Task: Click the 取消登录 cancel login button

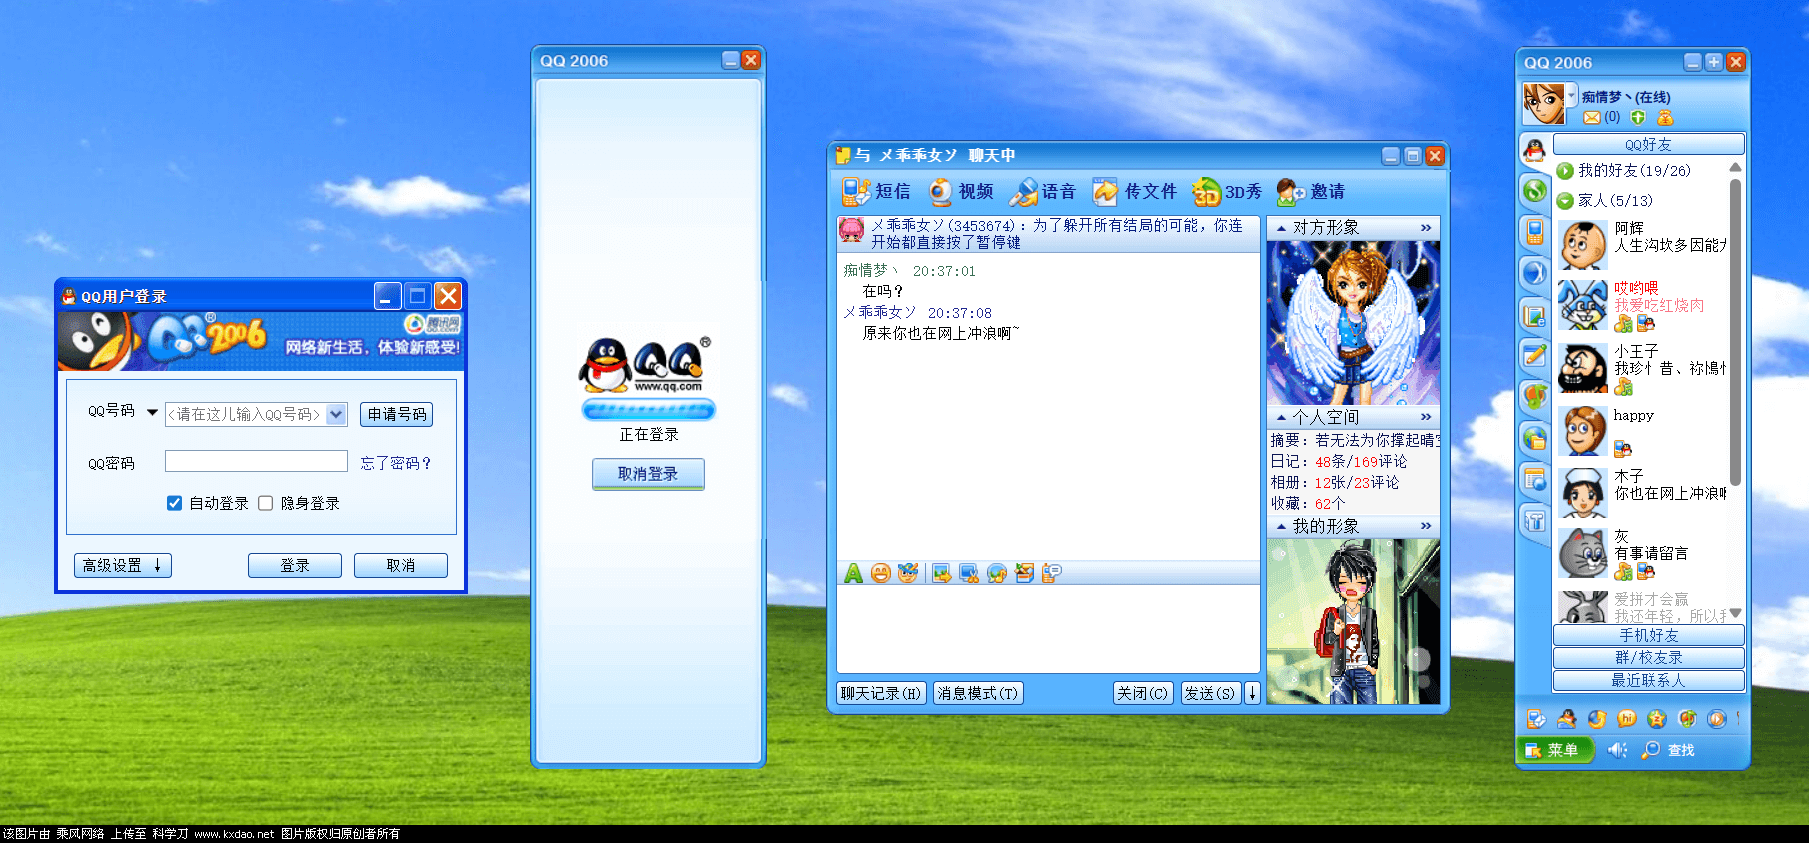Action: coord(648,474)
